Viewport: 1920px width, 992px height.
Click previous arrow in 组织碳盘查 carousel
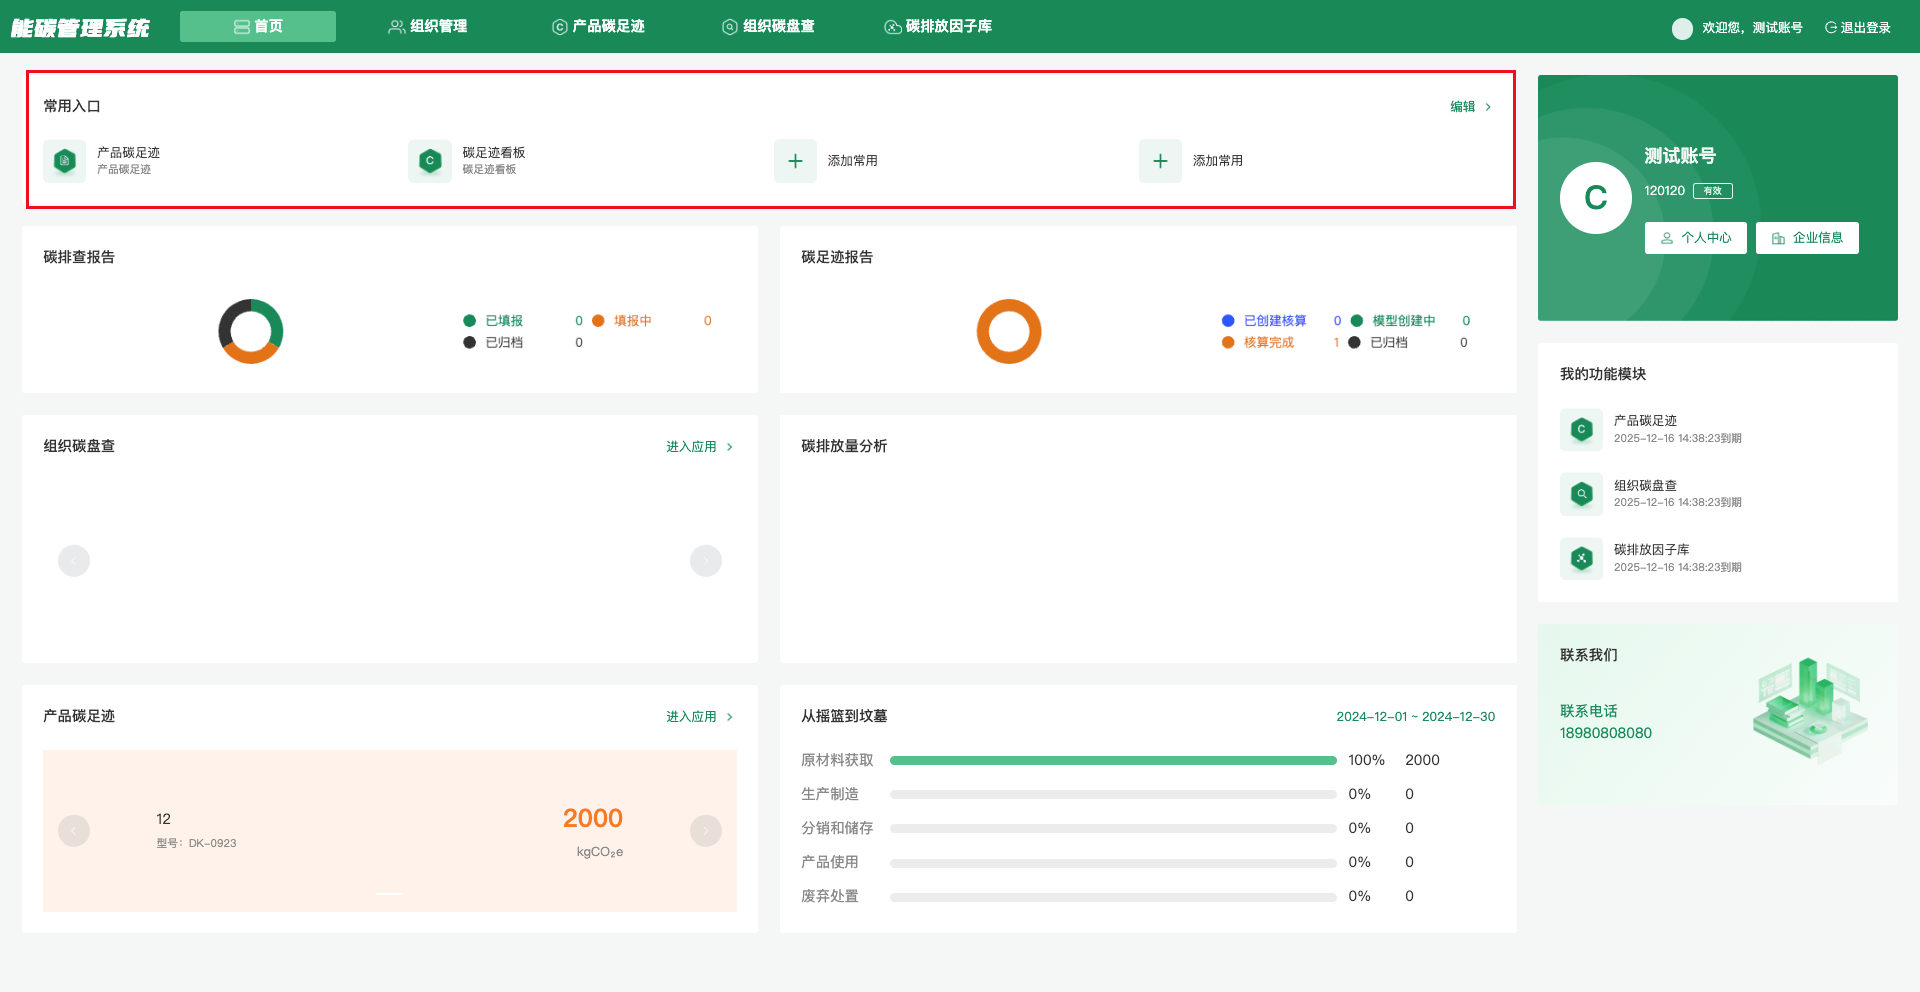point(74,561)
